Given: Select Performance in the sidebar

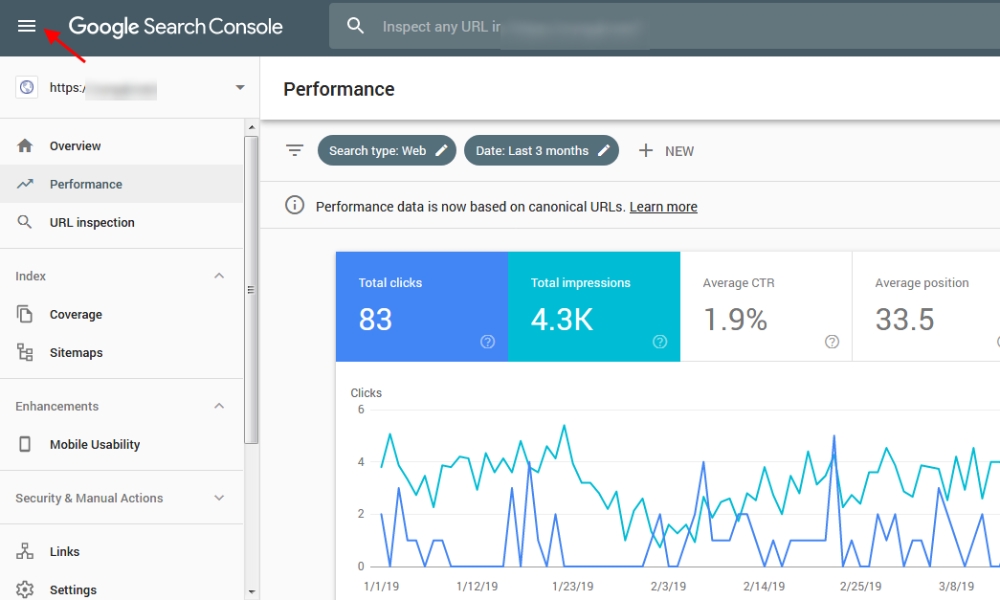Looking at the screenshot, I should tap(121, 184).
